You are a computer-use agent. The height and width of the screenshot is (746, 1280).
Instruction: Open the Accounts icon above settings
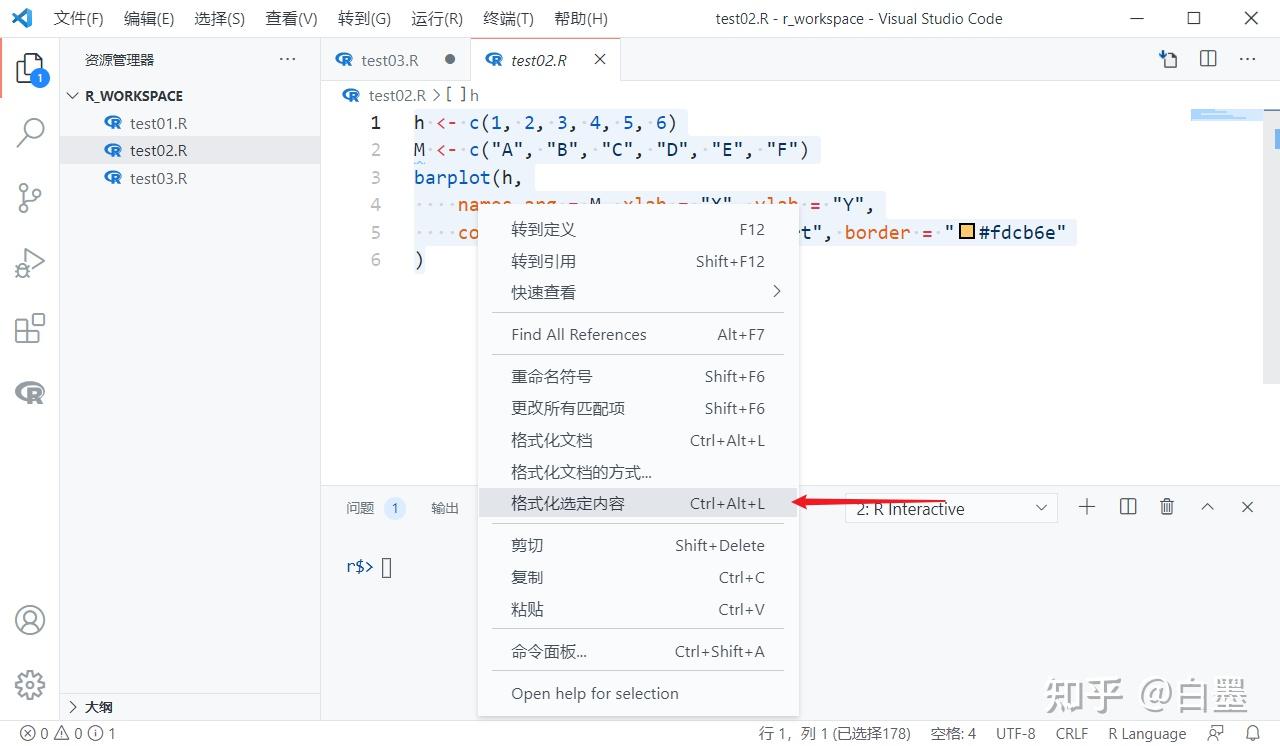[30, 621]
